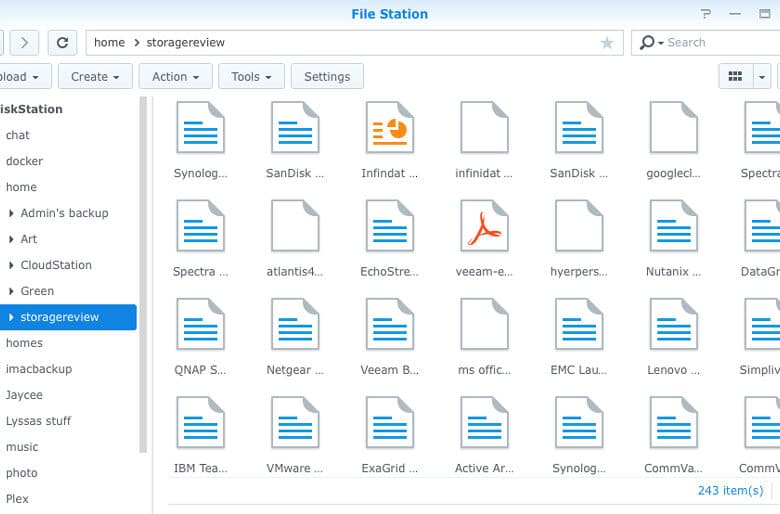Select the Netgear document icon
Viewport: 780px width, 514px height.
(295, 324)
